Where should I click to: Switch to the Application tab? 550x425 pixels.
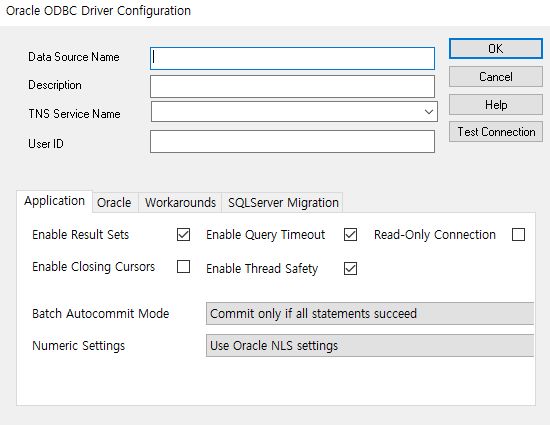54,201
